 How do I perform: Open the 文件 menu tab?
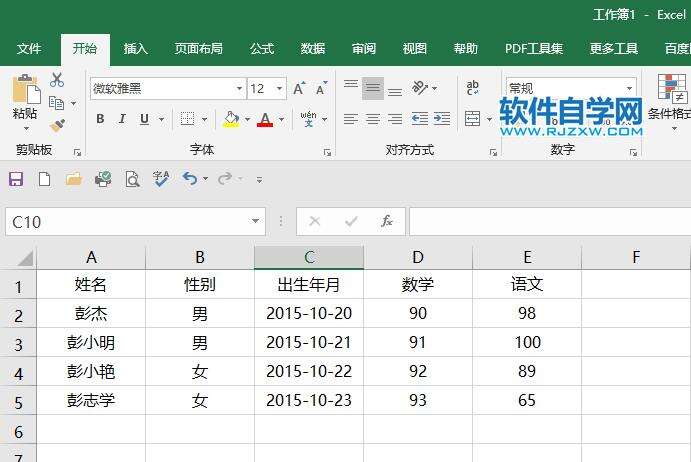29,48
